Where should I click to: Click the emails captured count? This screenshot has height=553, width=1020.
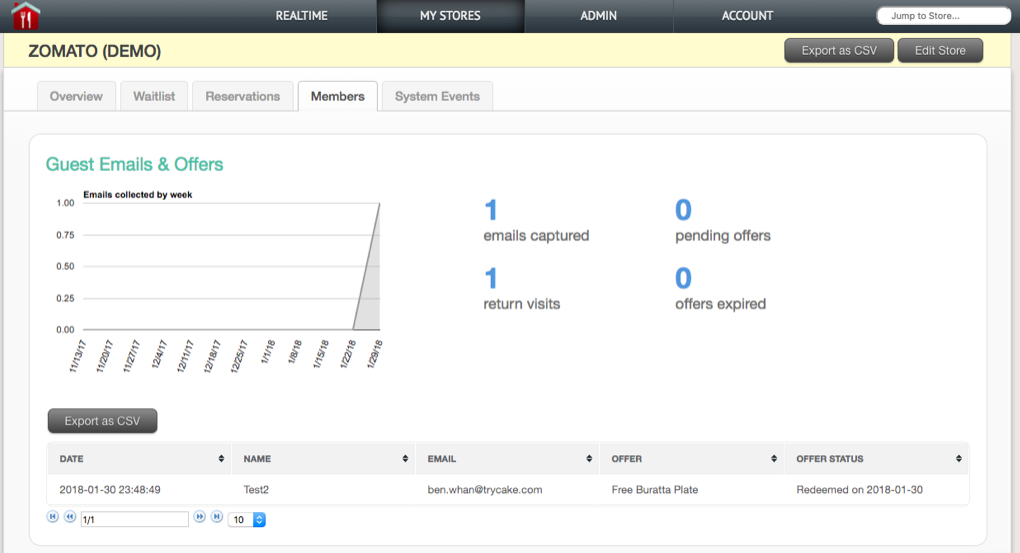click(491, 210)
